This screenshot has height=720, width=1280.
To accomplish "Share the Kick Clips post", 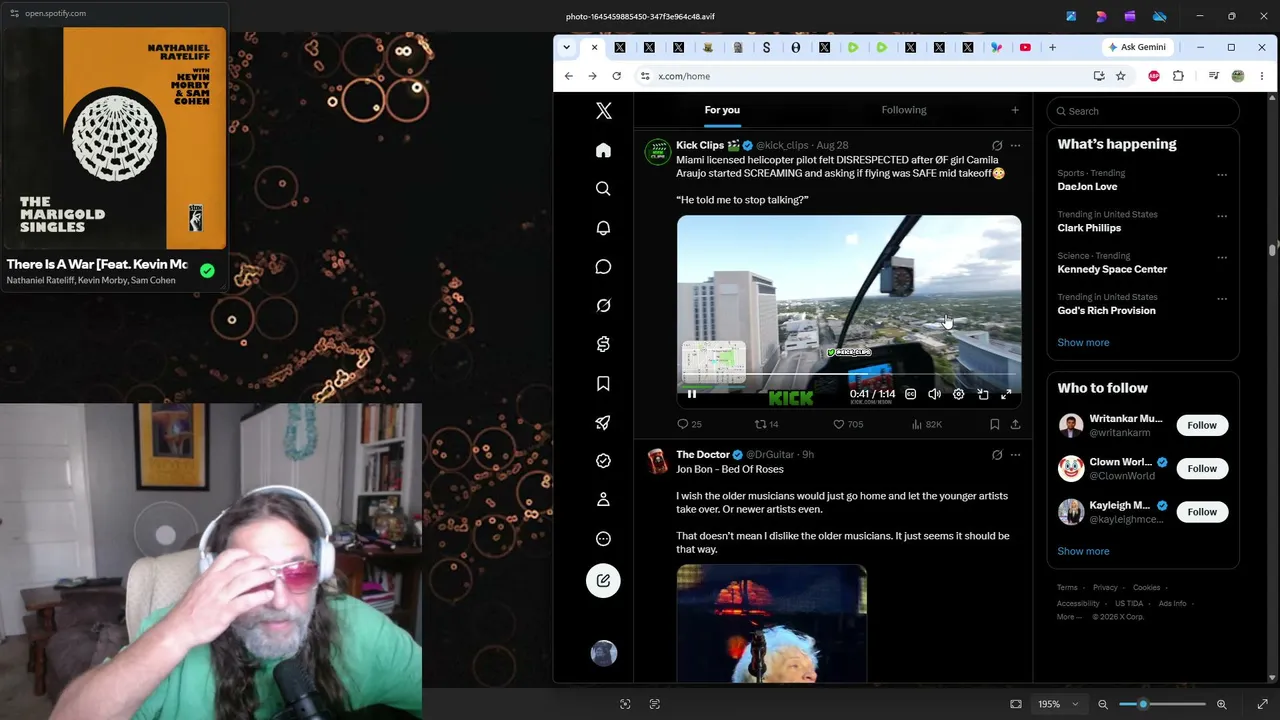I will click(1015, 424).
